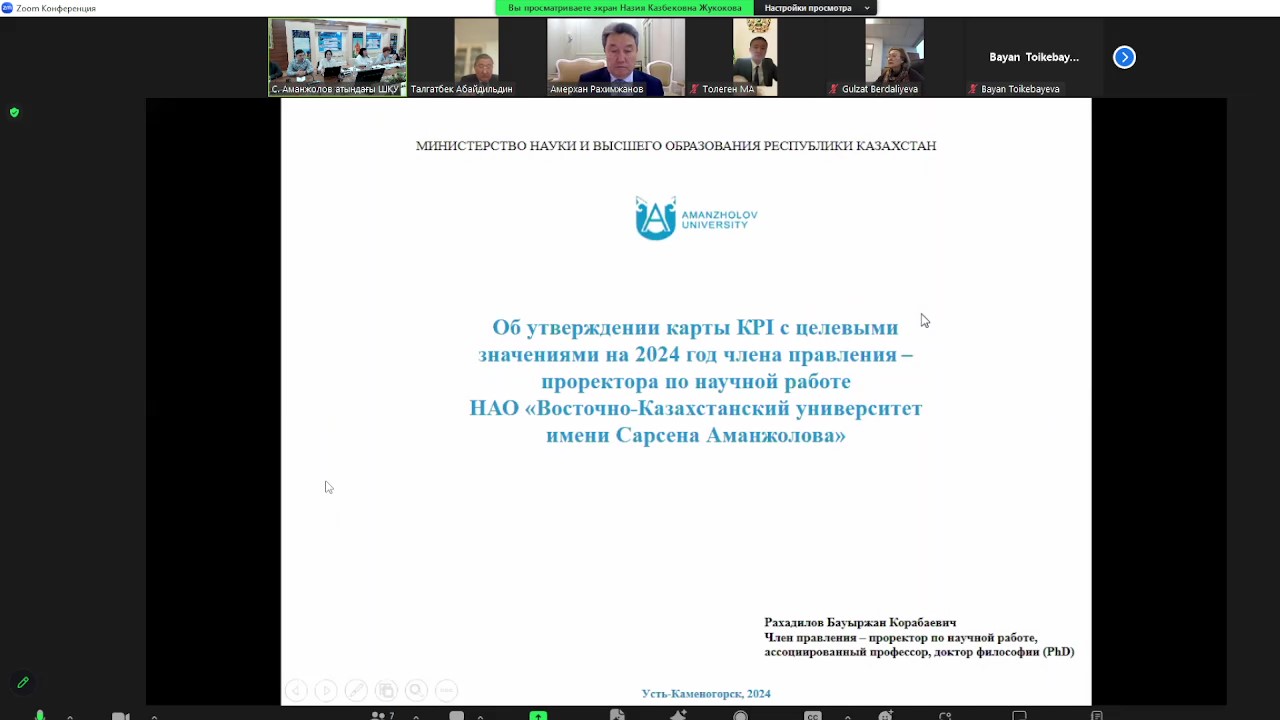1280x720 pixels.
Task: Toggle the video camera on or off
Action: coord(120,716)
